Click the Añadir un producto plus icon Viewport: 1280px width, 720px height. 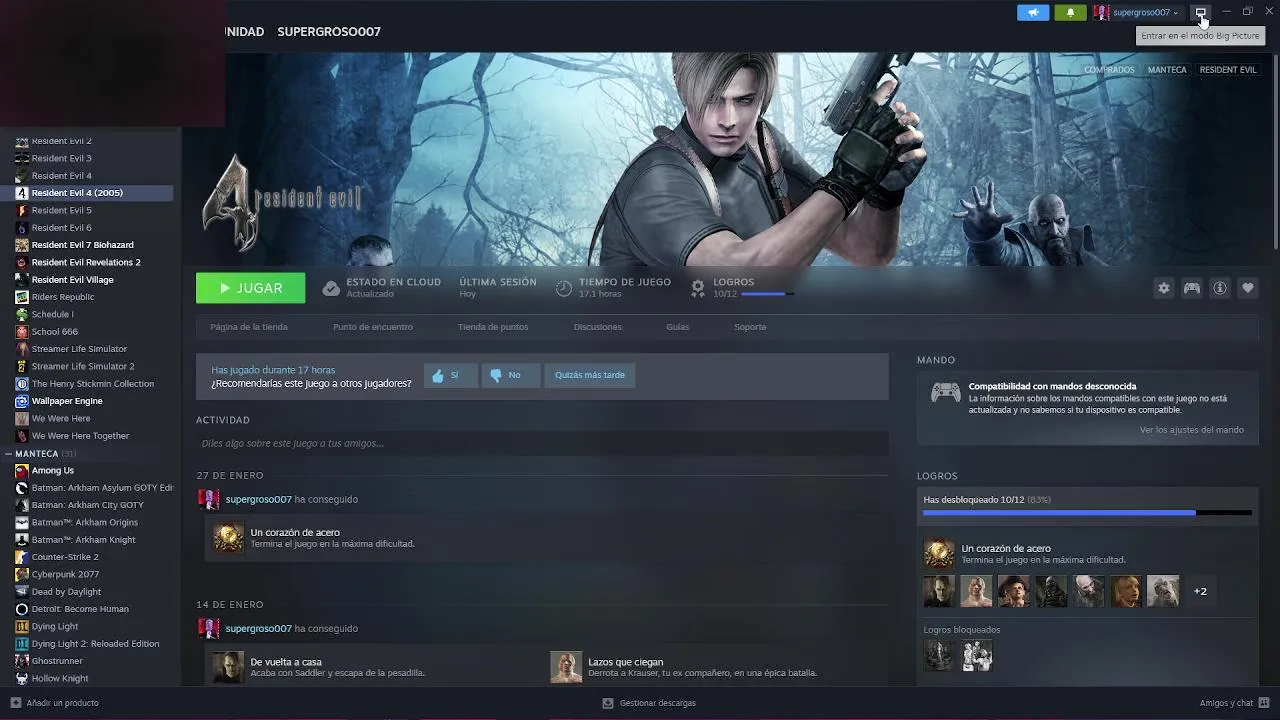click(15, 703)
